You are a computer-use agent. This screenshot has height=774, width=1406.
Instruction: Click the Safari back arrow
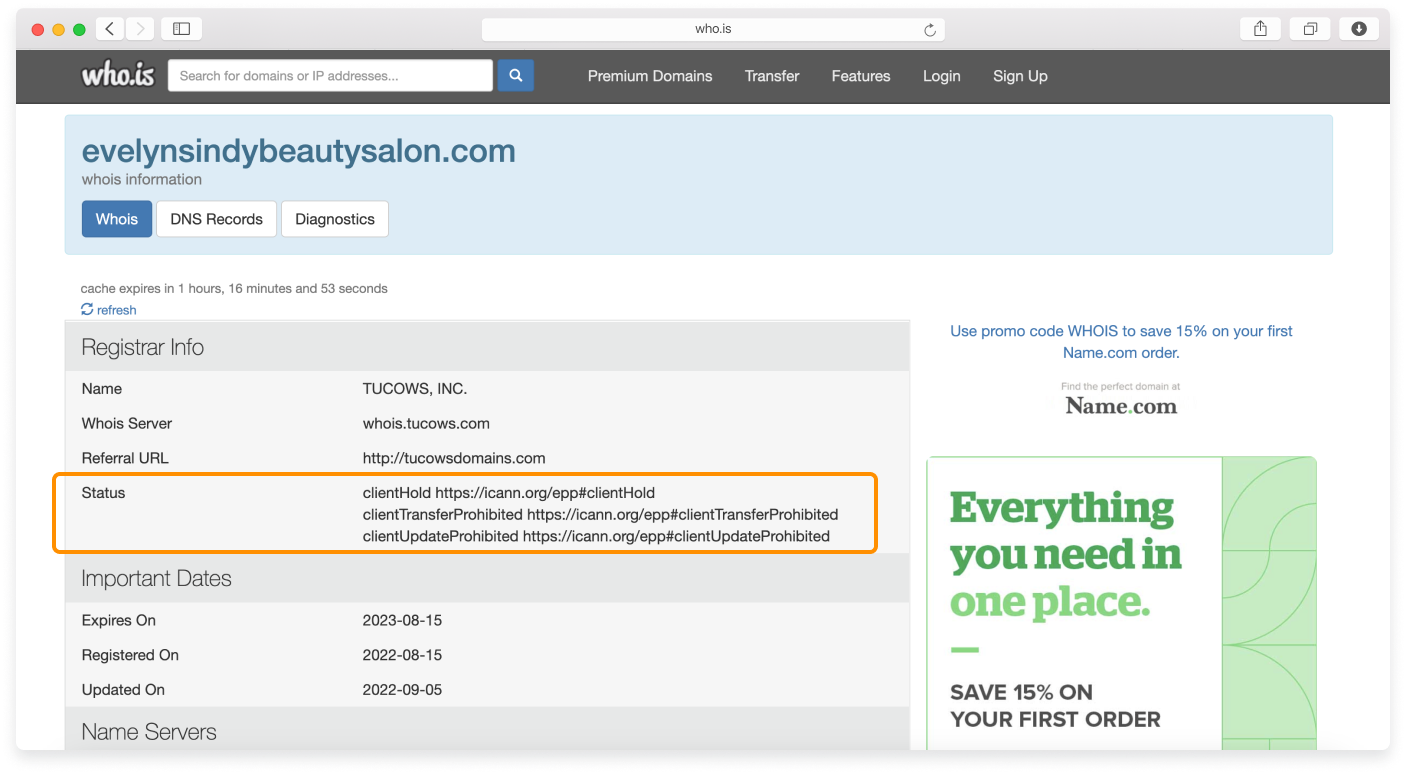(110, 29)
